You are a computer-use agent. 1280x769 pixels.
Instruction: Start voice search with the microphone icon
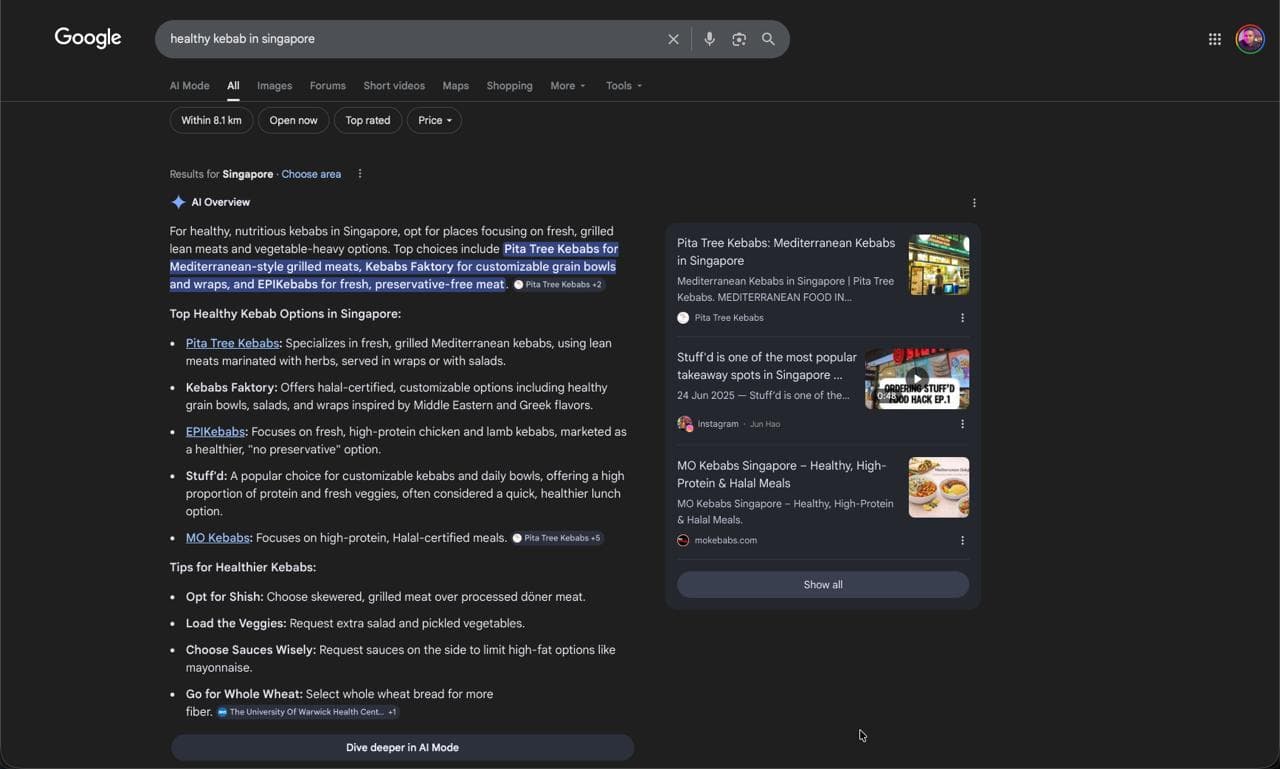click(x=709, y=39)
